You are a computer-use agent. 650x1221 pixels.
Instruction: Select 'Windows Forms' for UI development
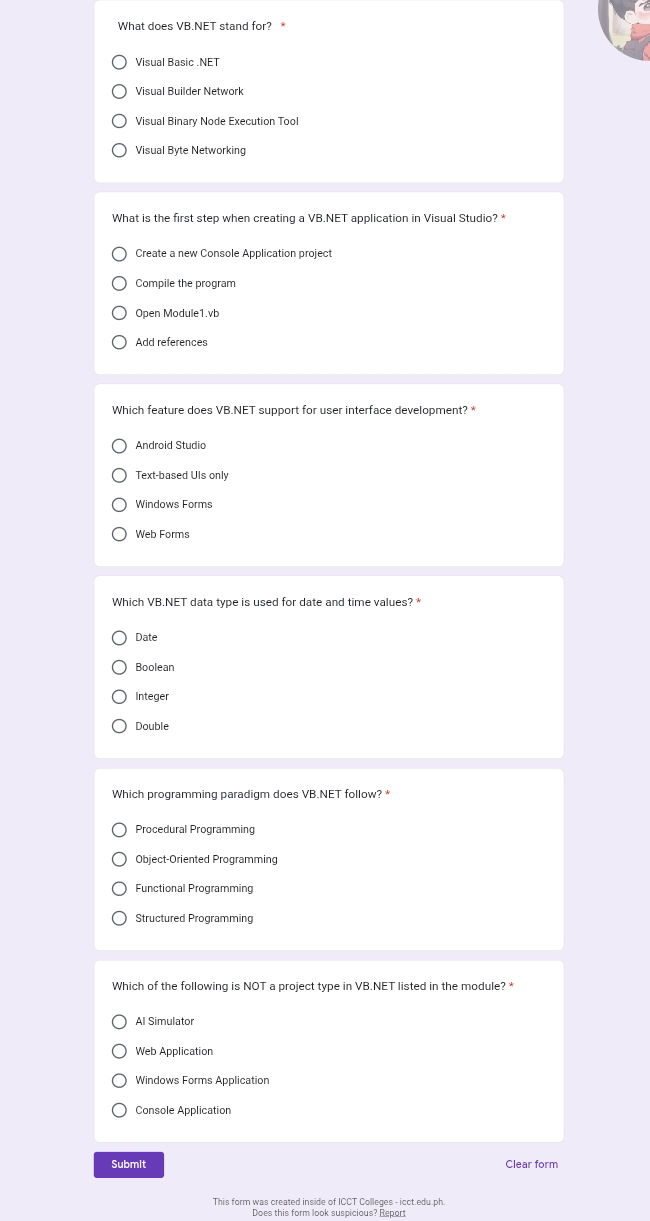(x=119, y=505)
